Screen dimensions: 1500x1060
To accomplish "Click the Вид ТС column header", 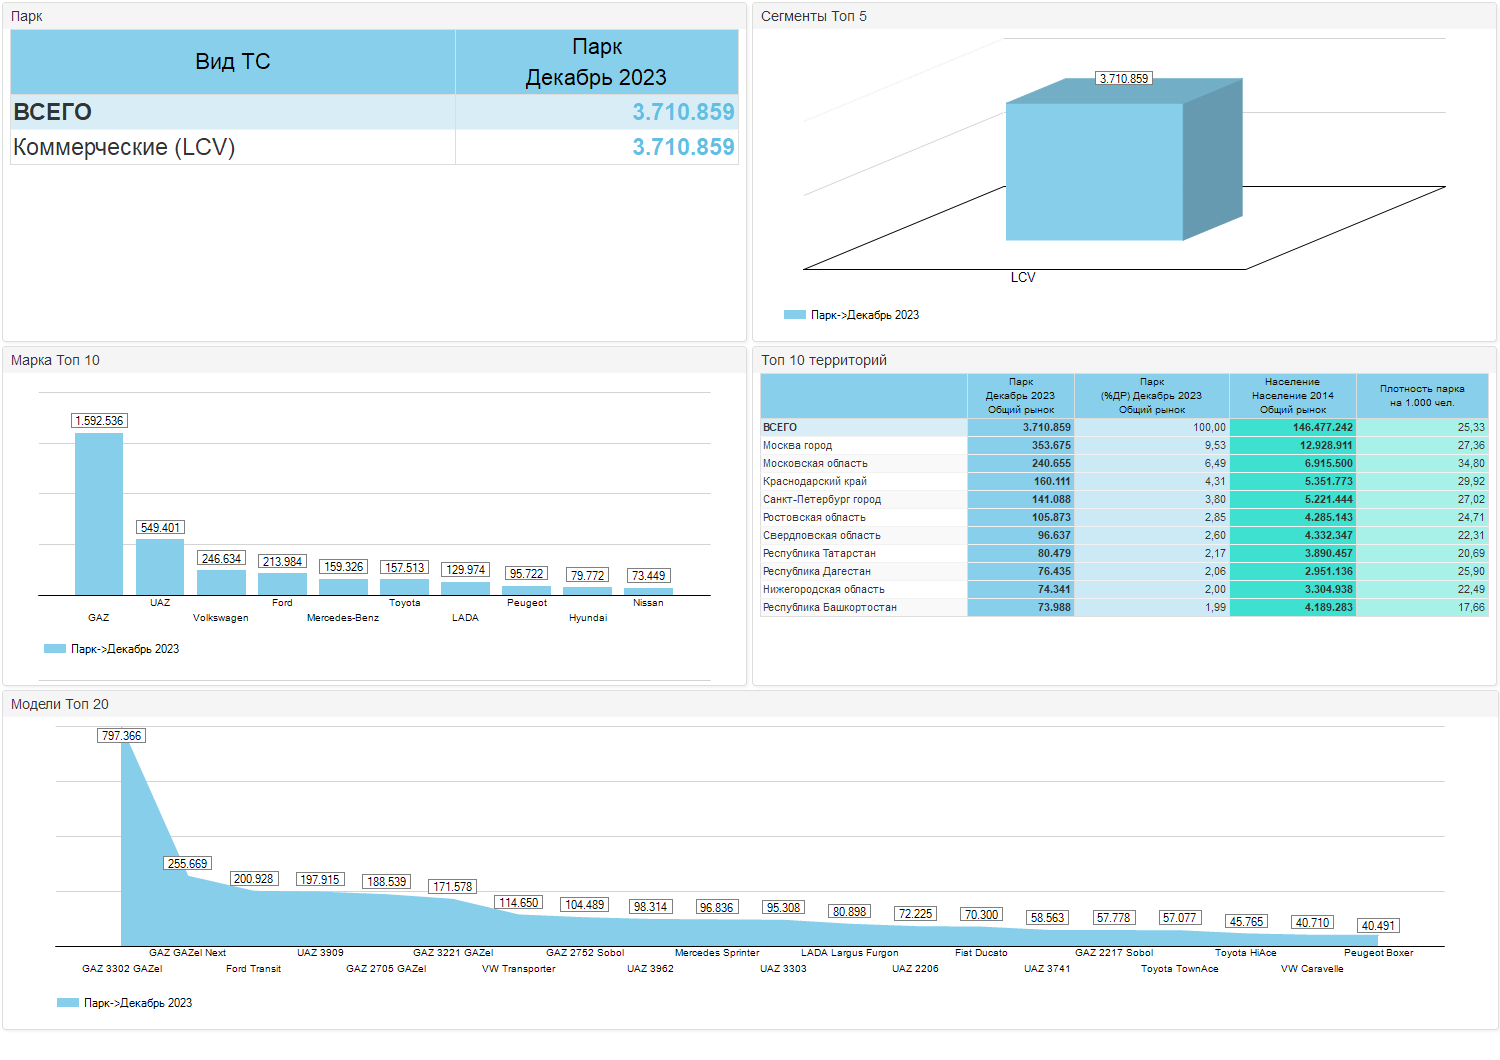I will tap(233, 62).
